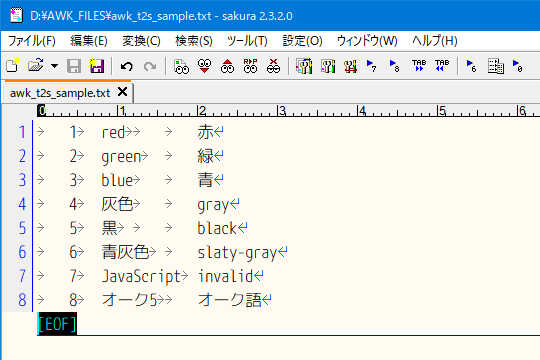Click the word 'invalid' in line 7

[x=225, y=276]
